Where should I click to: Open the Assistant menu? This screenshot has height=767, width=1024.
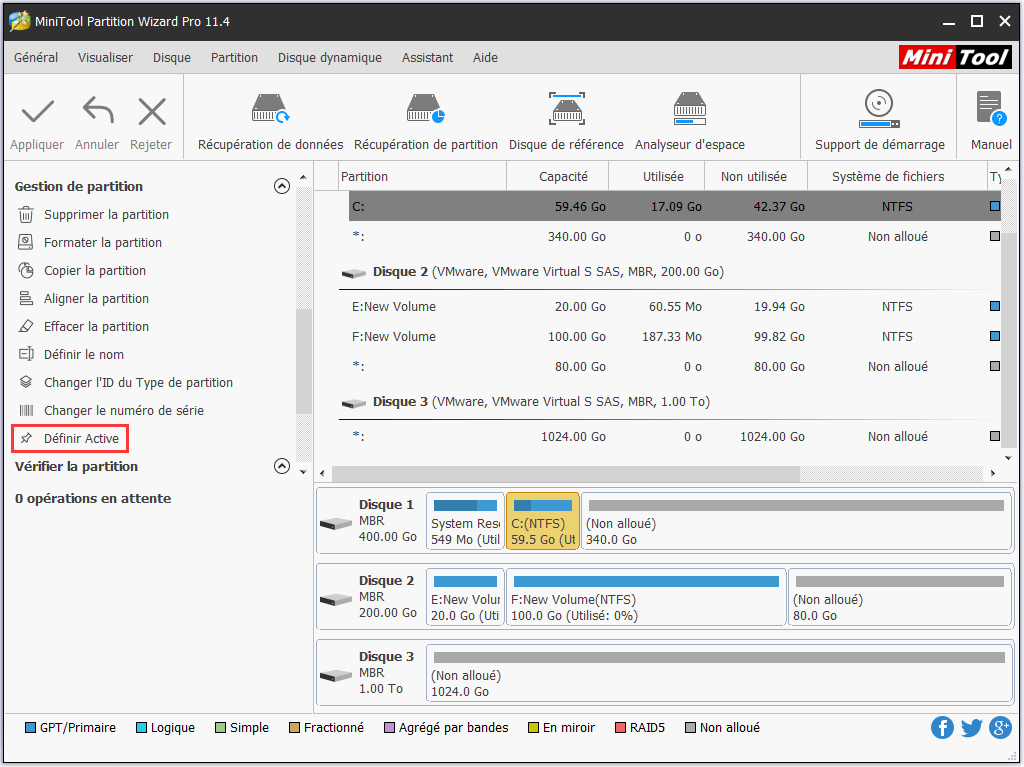(427, 57)
